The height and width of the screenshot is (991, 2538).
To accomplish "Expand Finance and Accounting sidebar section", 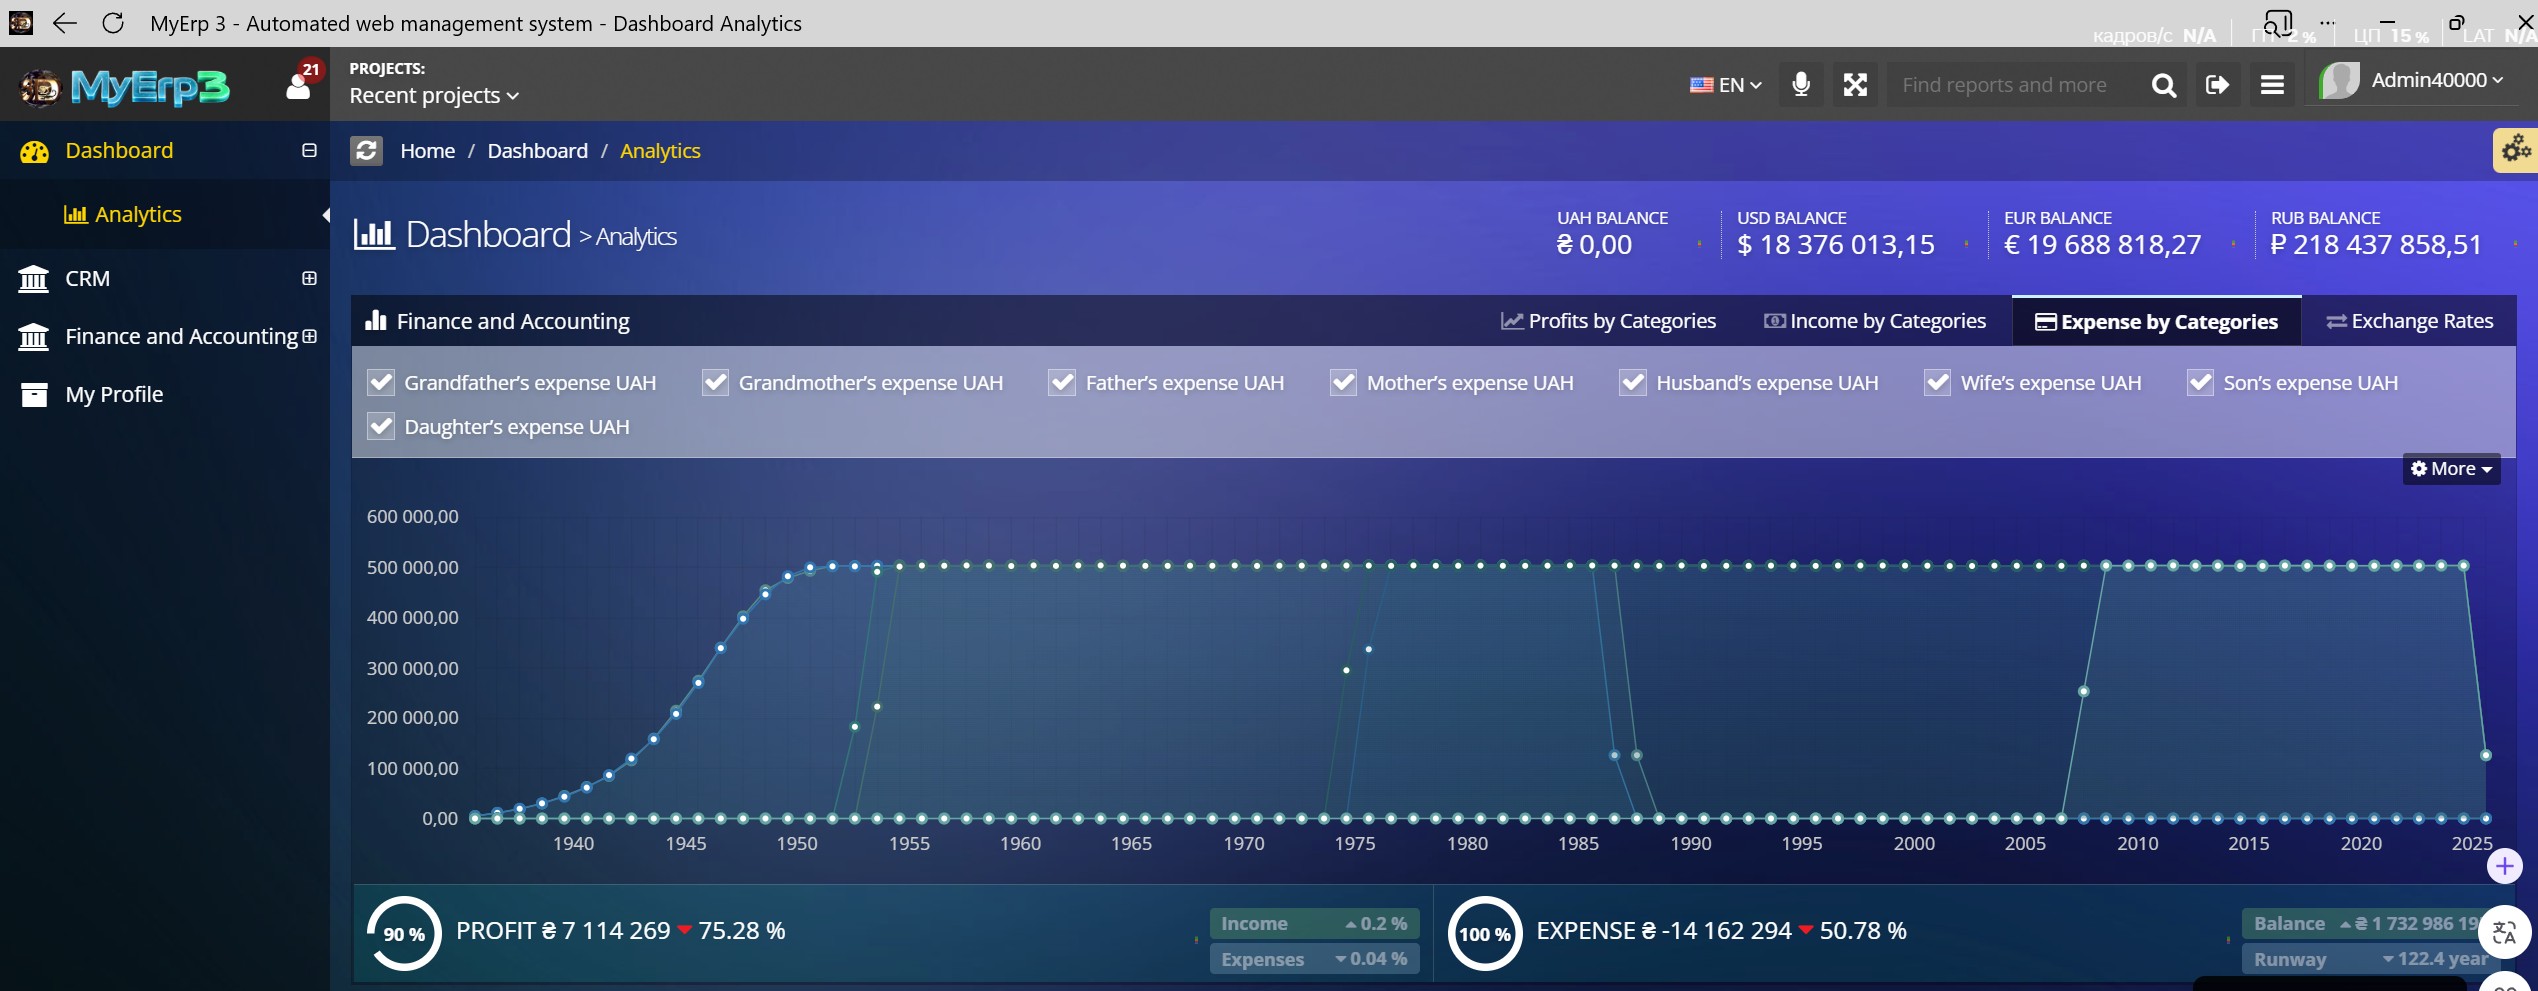I will point(309,337).
